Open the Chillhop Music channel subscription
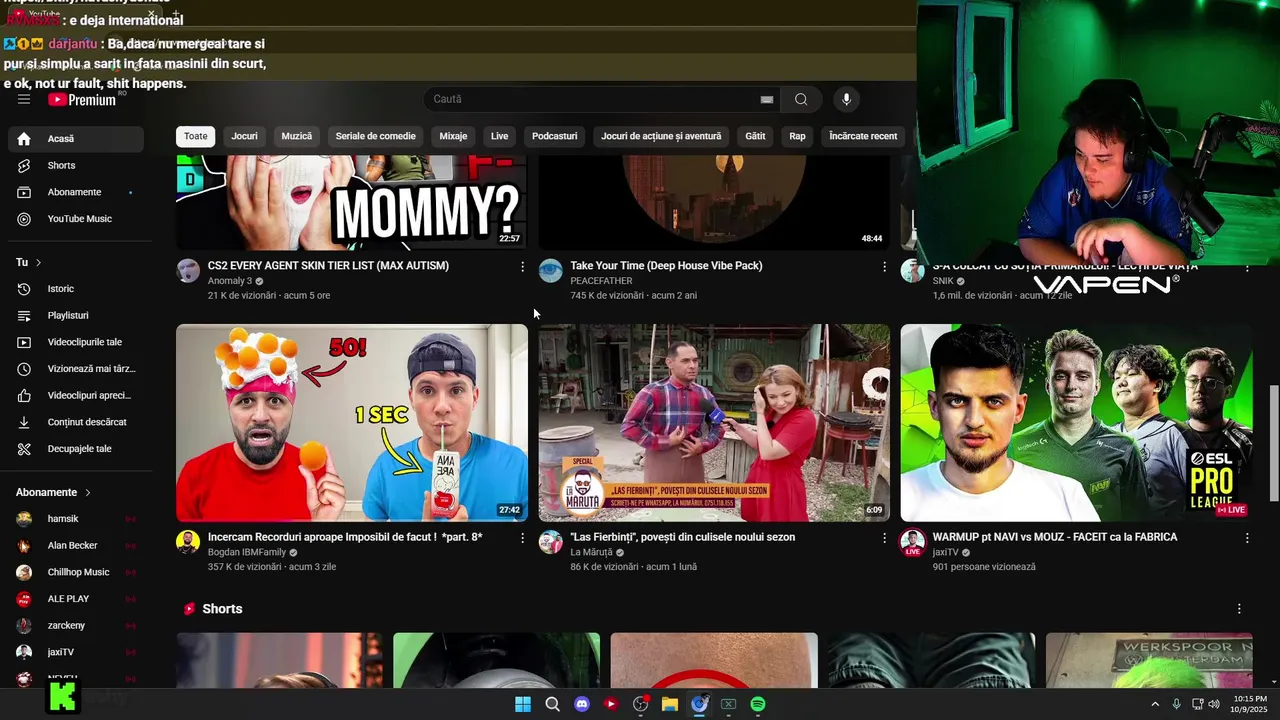 (x=76, y=572)
